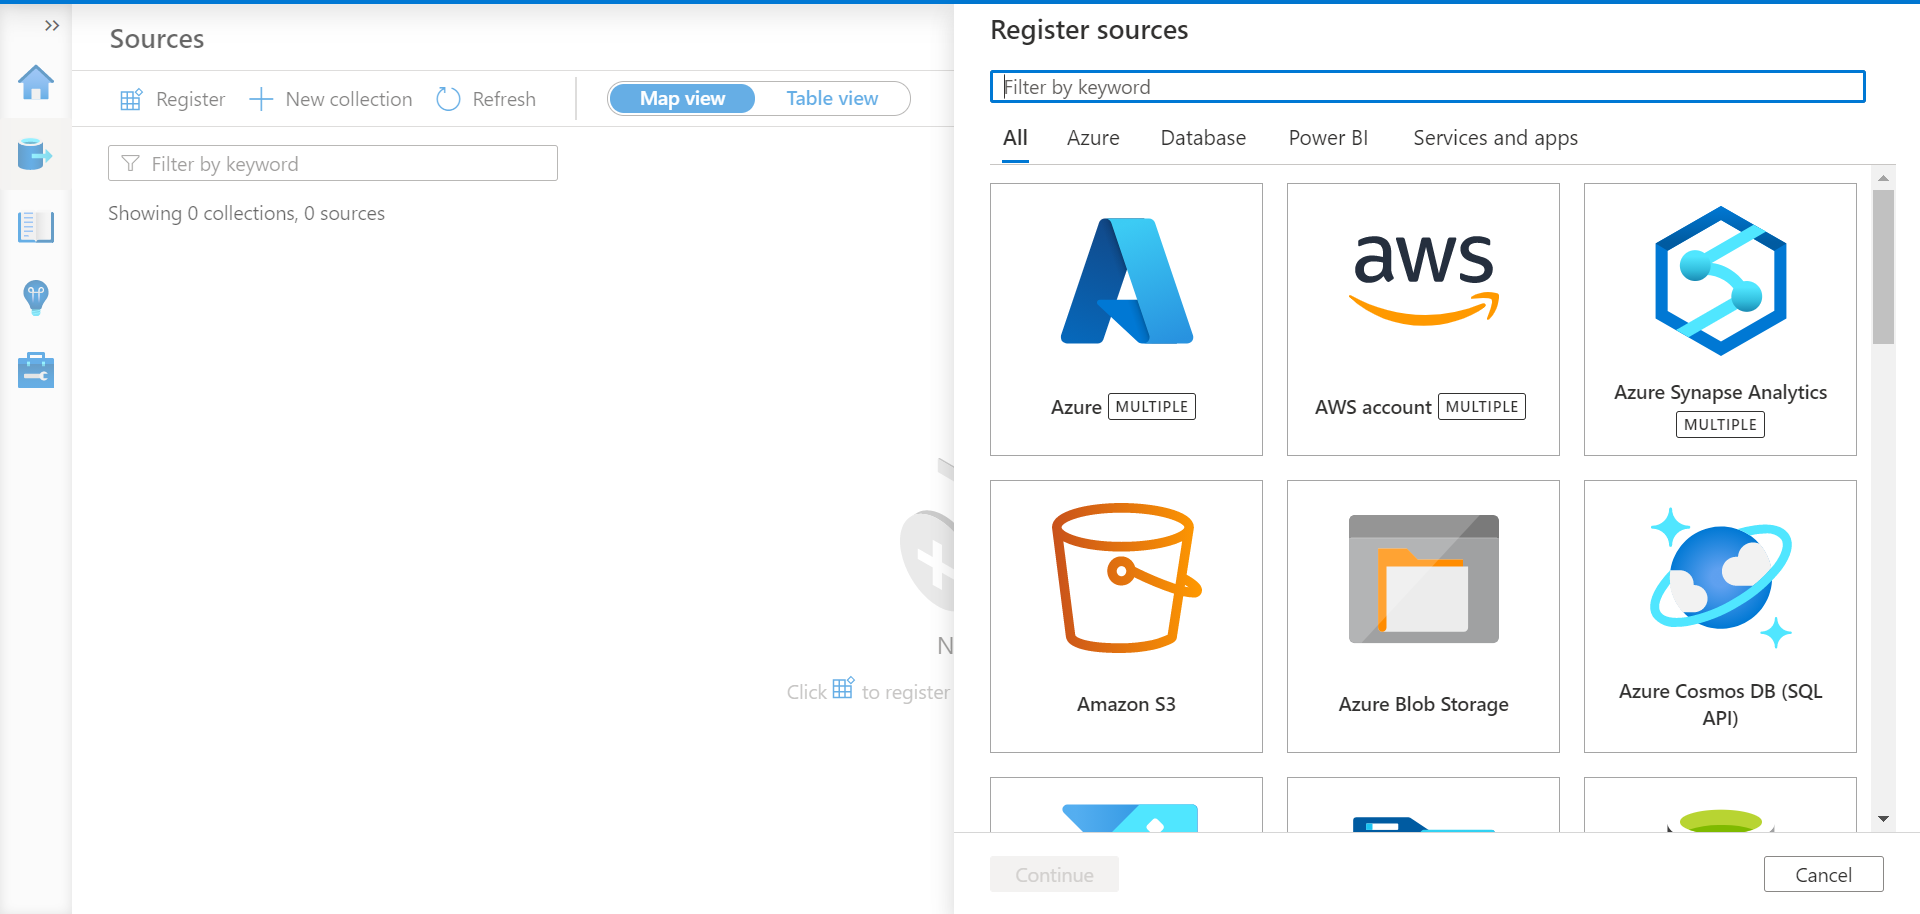Open the Glossary book sidebar icon

point(36,227)
